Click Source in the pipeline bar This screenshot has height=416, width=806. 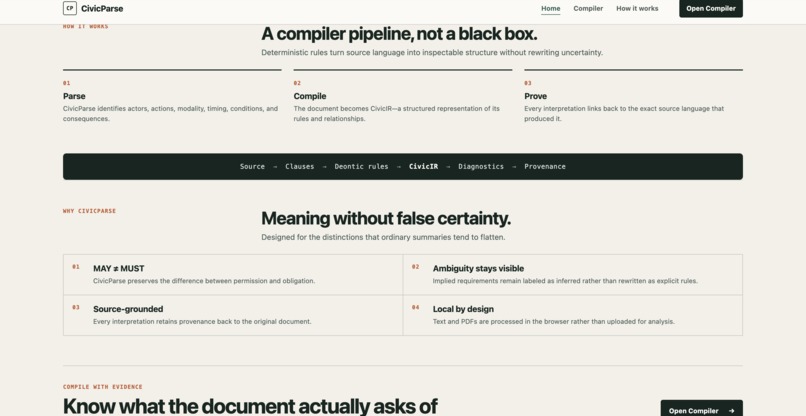252,167
